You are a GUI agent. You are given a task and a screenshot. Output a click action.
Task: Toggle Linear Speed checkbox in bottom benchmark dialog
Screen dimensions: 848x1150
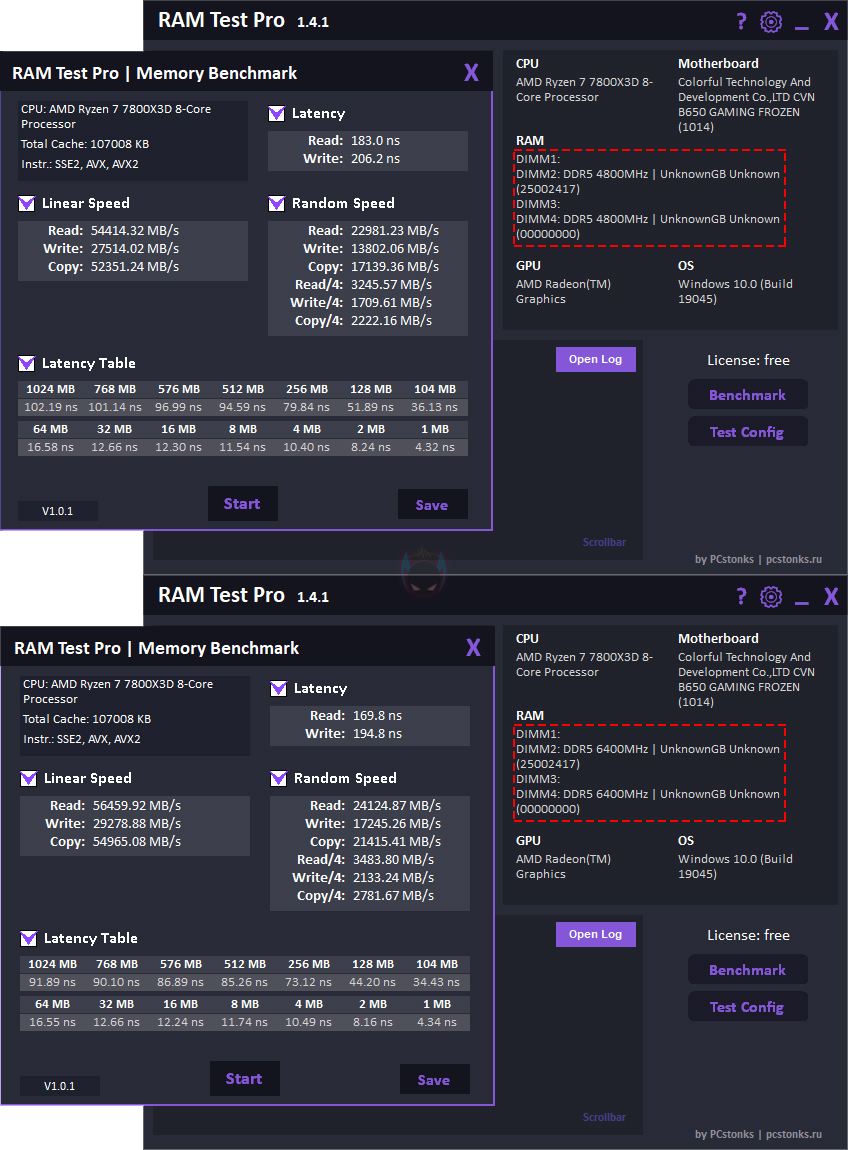pyautogui.click(x=29, y=778)
